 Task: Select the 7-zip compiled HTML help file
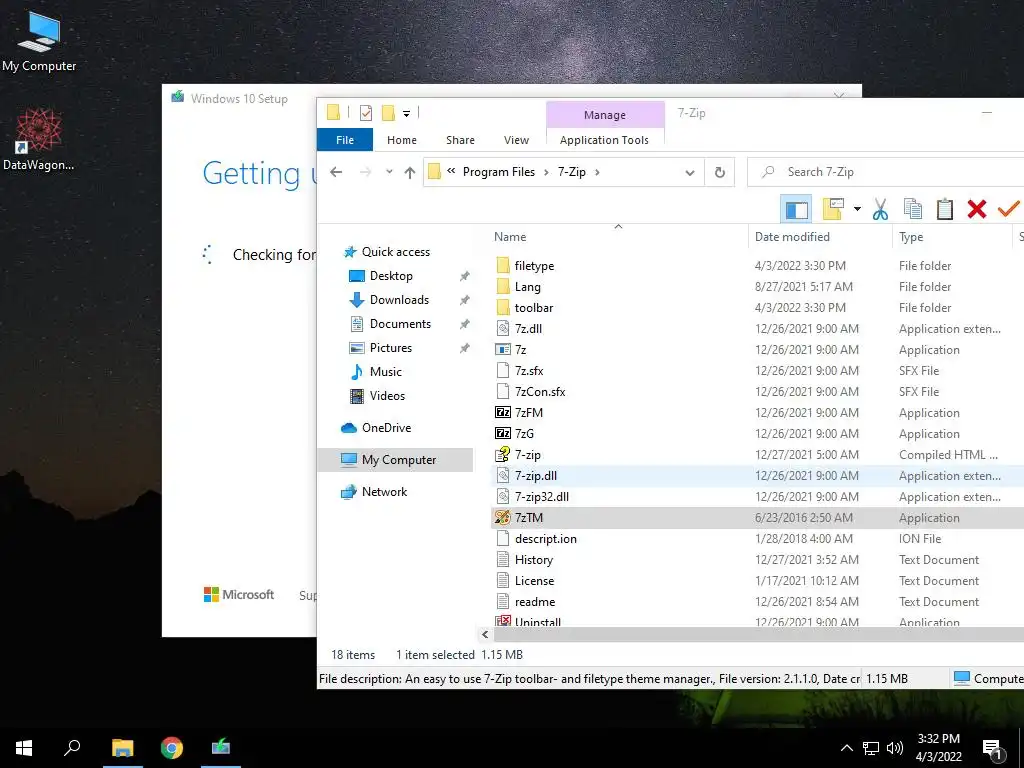pos(527,455)
